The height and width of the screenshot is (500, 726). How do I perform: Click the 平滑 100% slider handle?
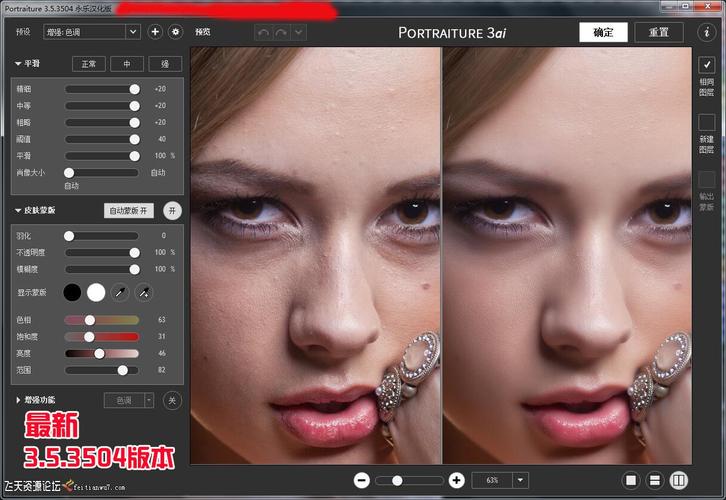(134, 156)
